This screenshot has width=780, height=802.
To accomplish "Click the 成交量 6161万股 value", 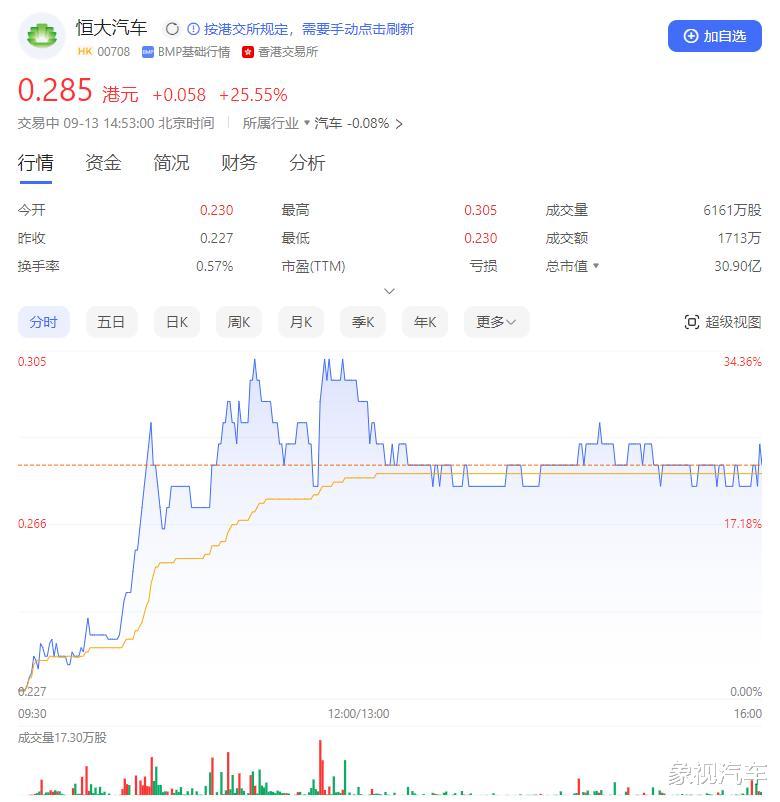I will pos(732,210).
